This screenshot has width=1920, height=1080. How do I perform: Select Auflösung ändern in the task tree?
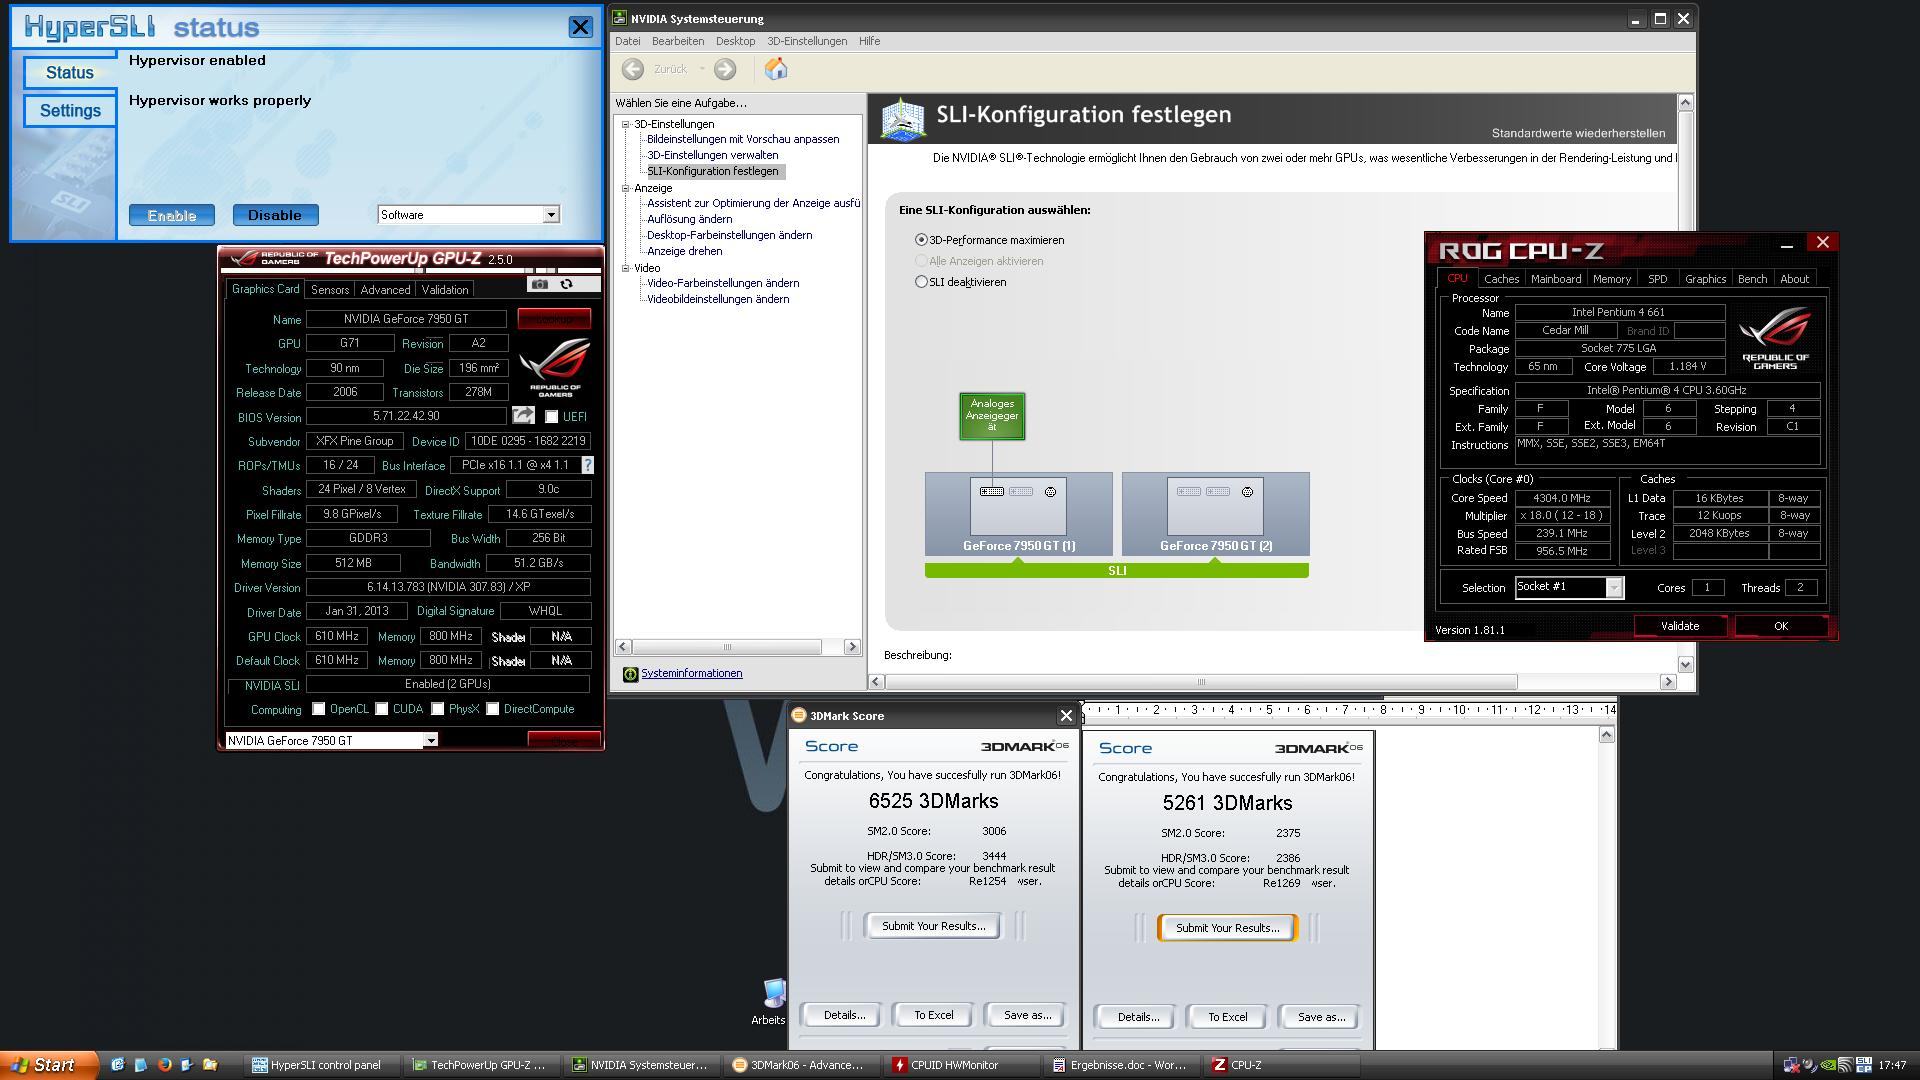click(x=689, y=219)
